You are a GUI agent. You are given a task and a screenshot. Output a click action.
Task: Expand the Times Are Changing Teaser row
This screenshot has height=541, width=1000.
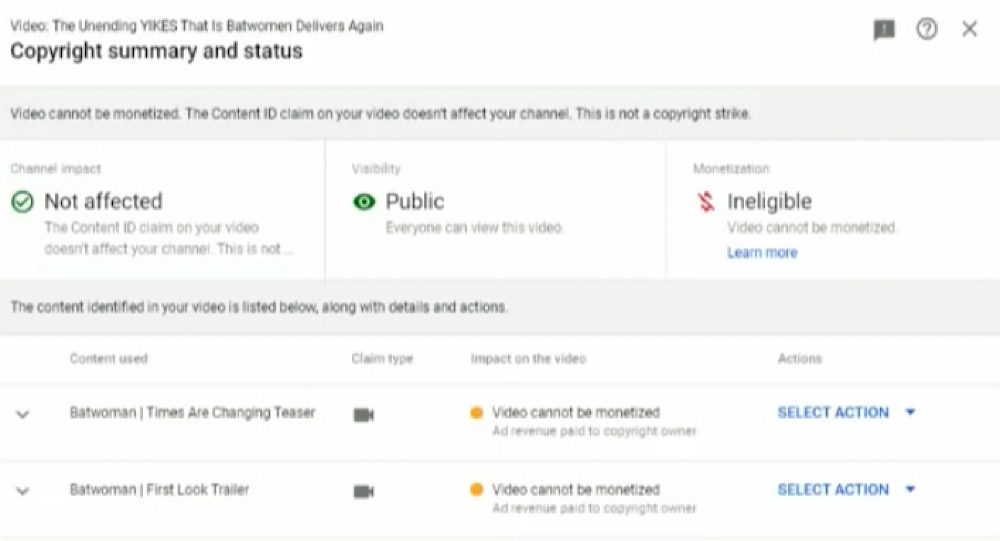[x=22, y=415]
